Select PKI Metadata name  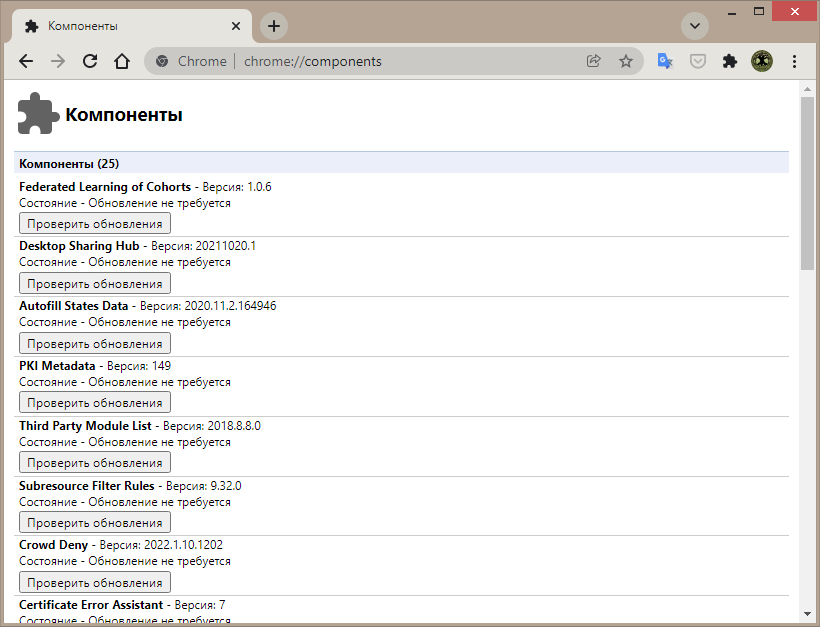point(58,366)
